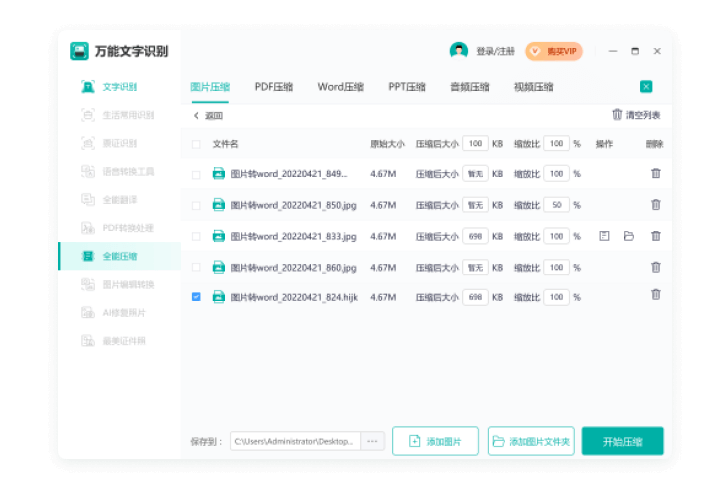Open 语音转换工具 in the sidebar

pyautogui.click(x=117, y=171)
